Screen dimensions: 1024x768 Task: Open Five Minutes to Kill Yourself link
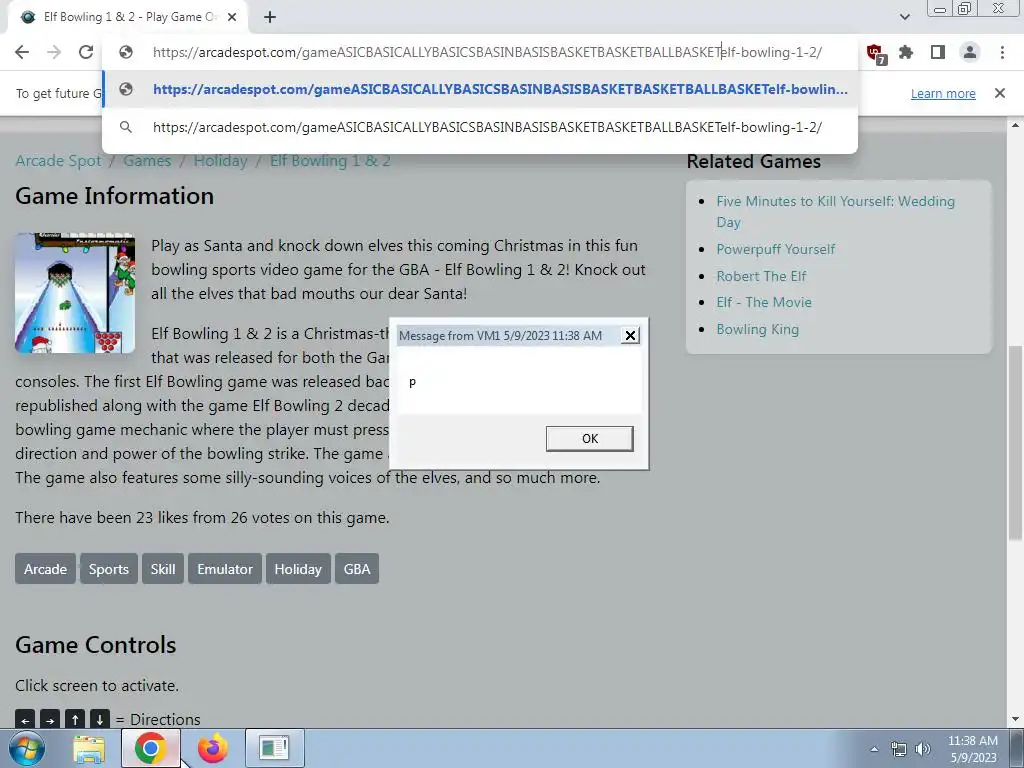click(x=835, y=212)
